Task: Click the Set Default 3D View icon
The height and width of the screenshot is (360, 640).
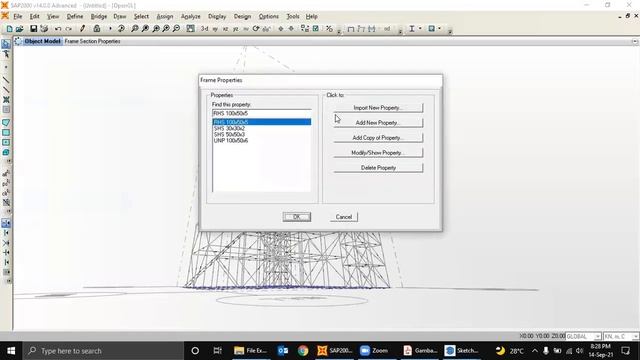Action: [204, 29]
